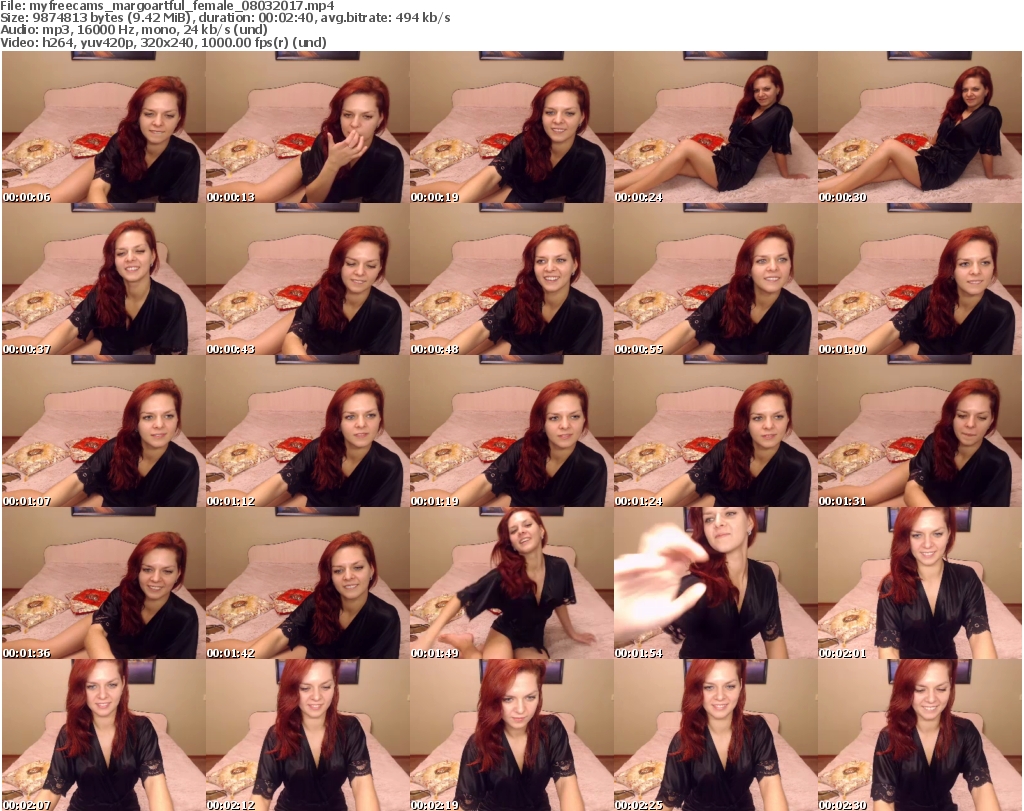Pick the thumbnail marked 00:02:01
Image resolution: width=1024 pixels, height=811 pixels.
919,583
